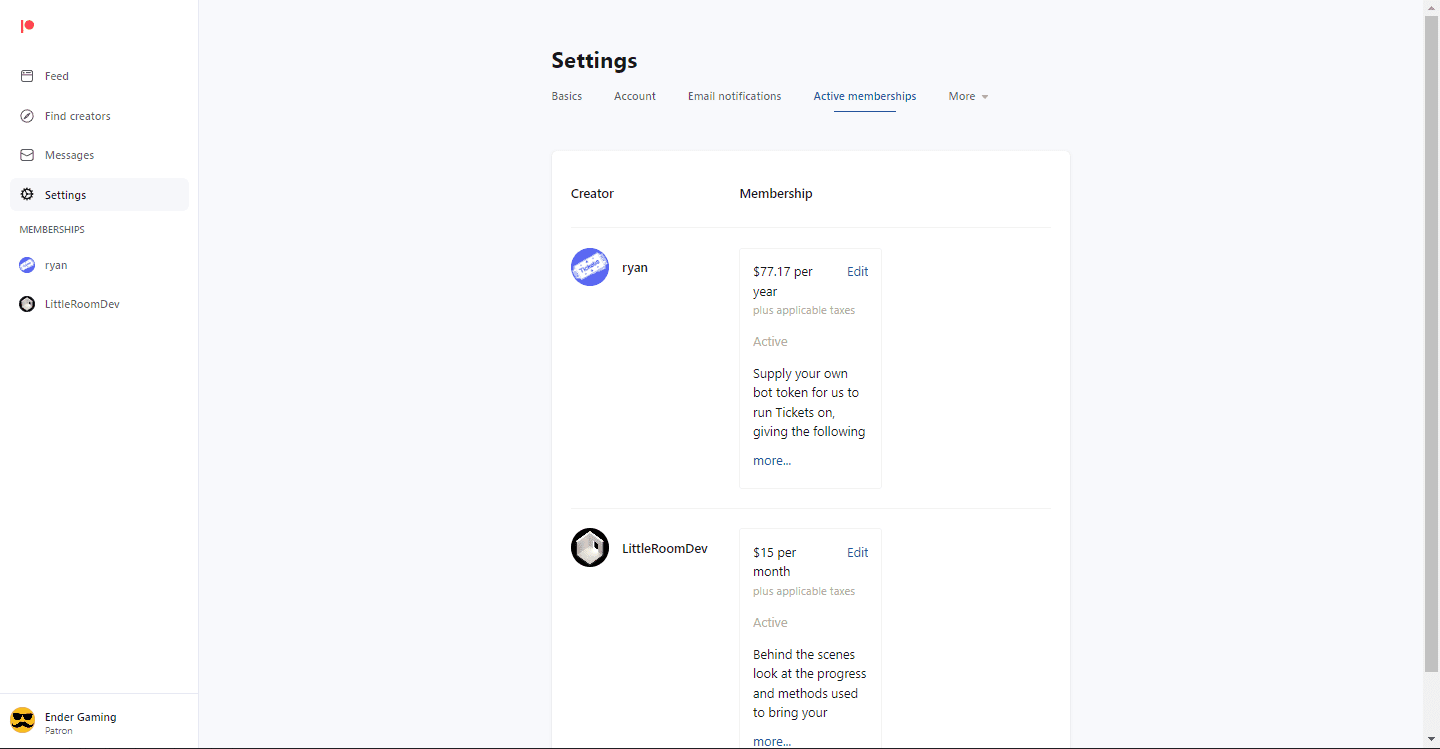Image resolution: width=1440 pixels, height=749 pixels.
Task: Click the Settings gear icon
Action: click(x=27, y=195)
